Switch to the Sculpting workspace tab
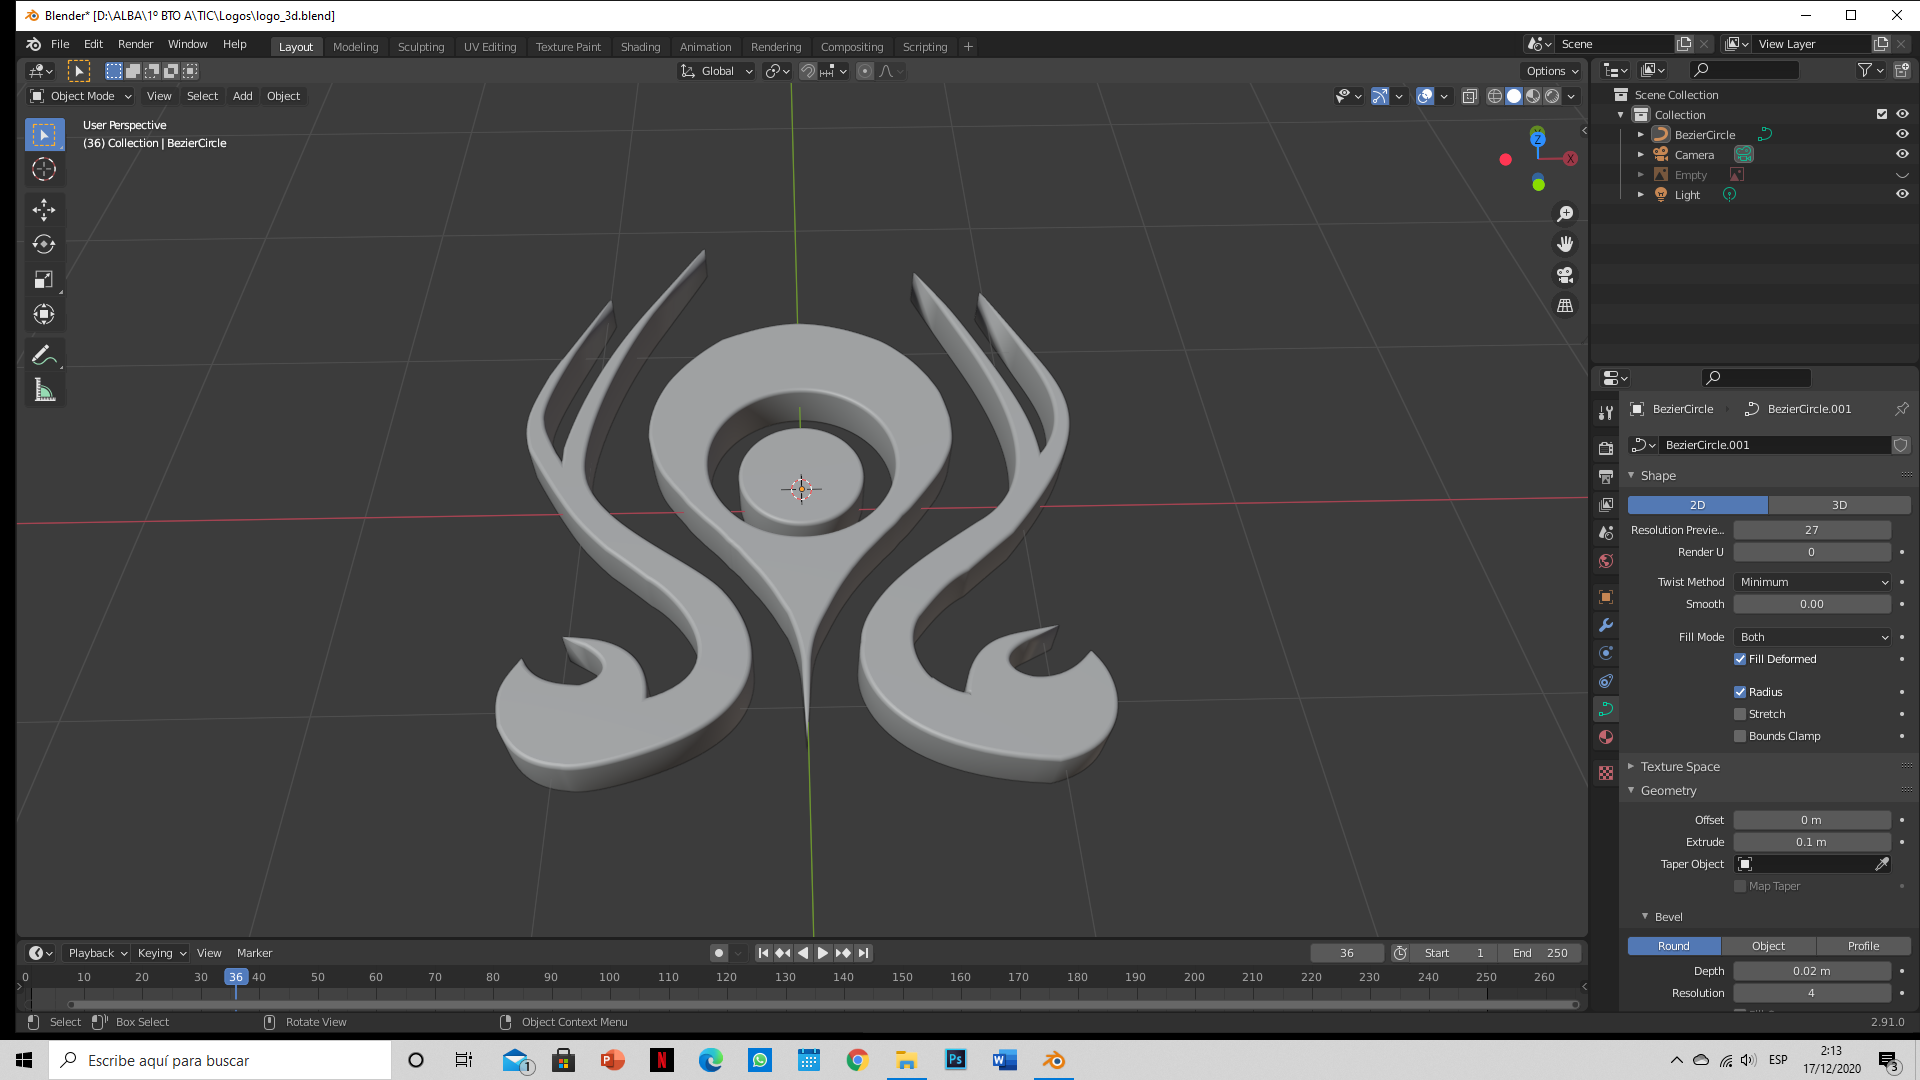 [x=420, y=47]
